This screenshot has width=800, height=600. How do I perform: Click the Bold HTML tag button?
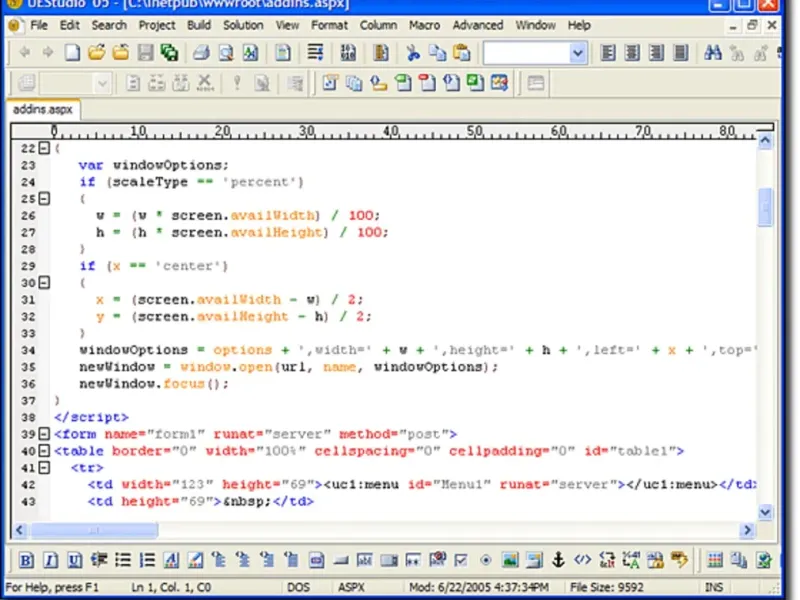[26, 560]
